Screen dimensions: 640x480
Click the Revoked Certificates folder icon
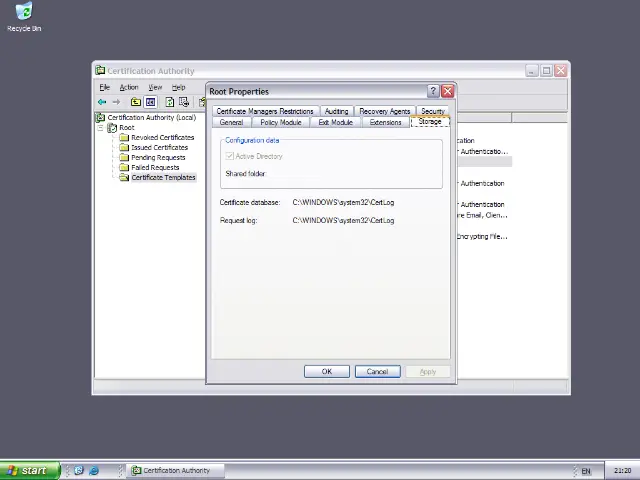click(x=124, y=137)
